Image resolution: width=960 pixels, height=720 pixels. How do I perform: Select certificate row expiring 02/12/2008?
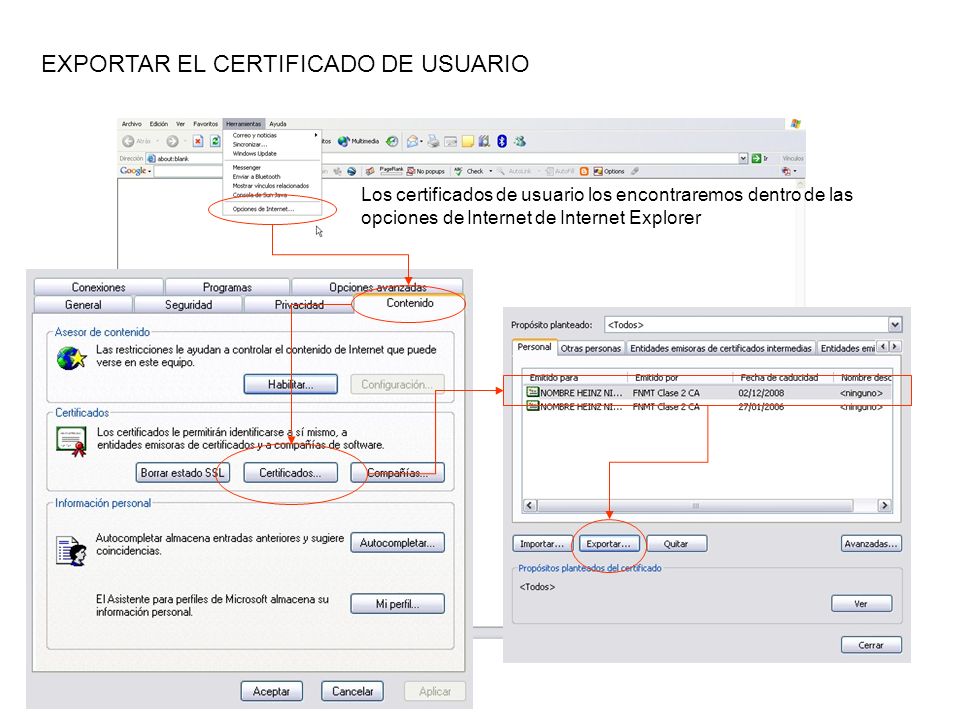pyautogui.click(x=708, y=392)
